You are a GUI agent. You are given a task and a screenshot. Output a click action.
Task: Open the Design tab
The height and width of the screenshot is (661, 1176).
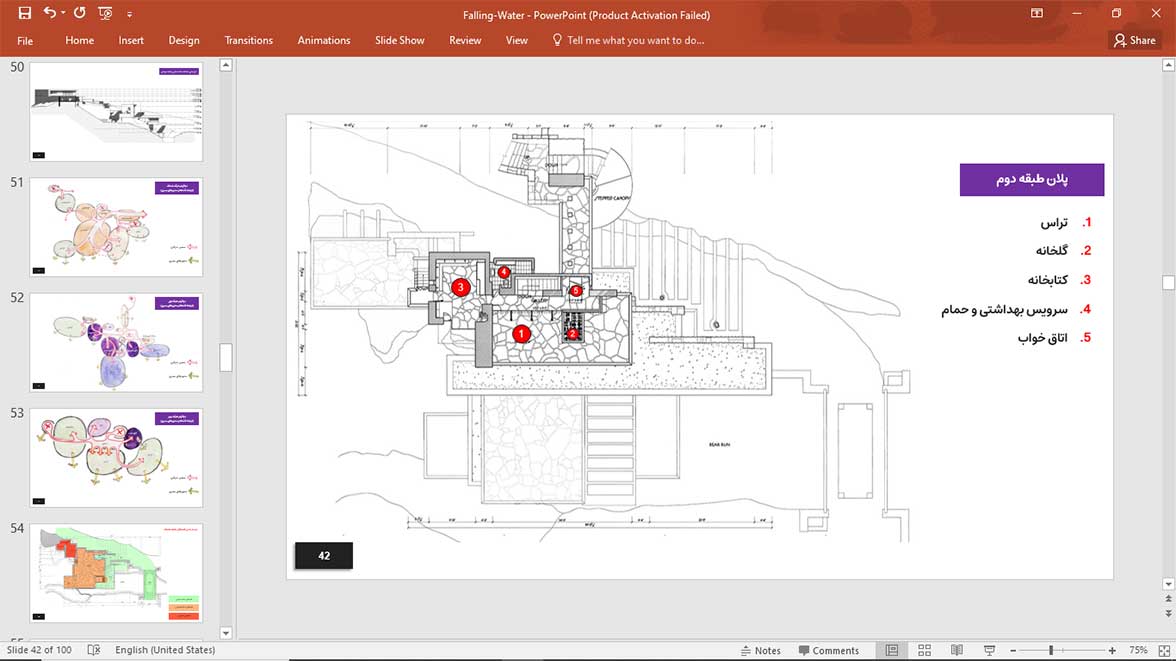click(184, 41)
